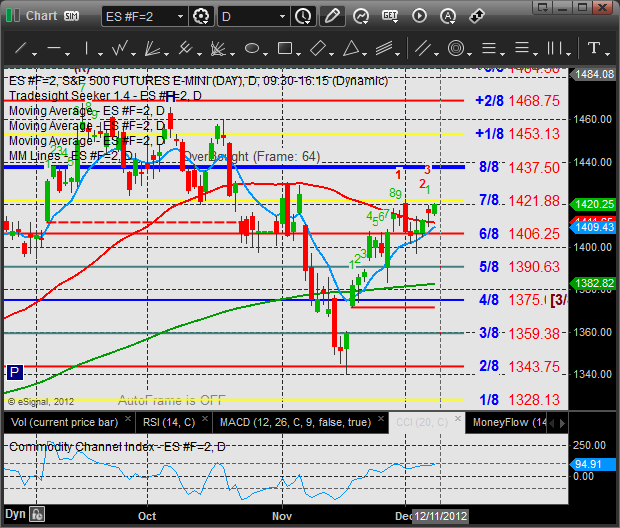This screenshot has width=620, height=528.
Task: Open the clock time template dropdown
Action: pos(303,17)
